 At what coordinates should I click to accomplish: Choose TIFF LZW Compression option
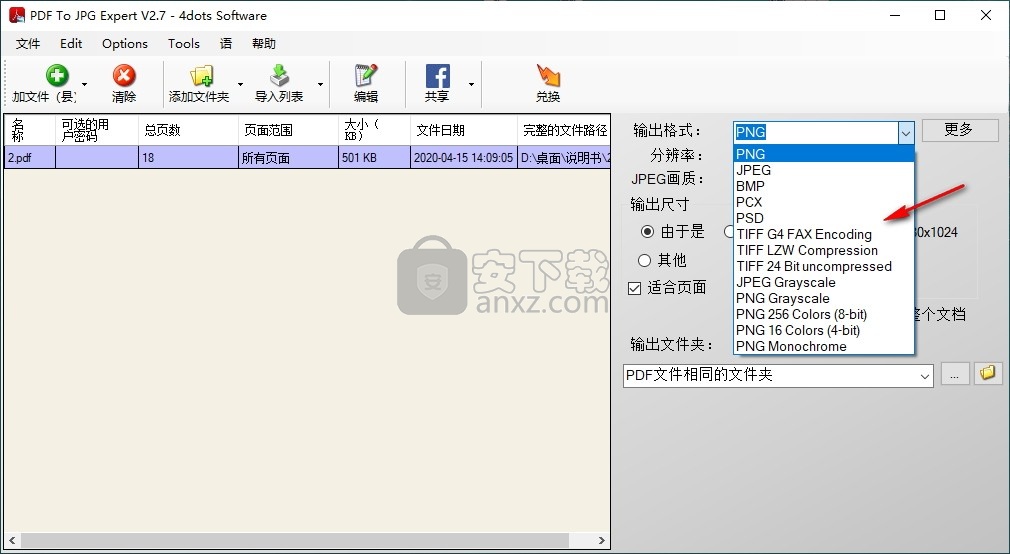click(x=824, y=251)
